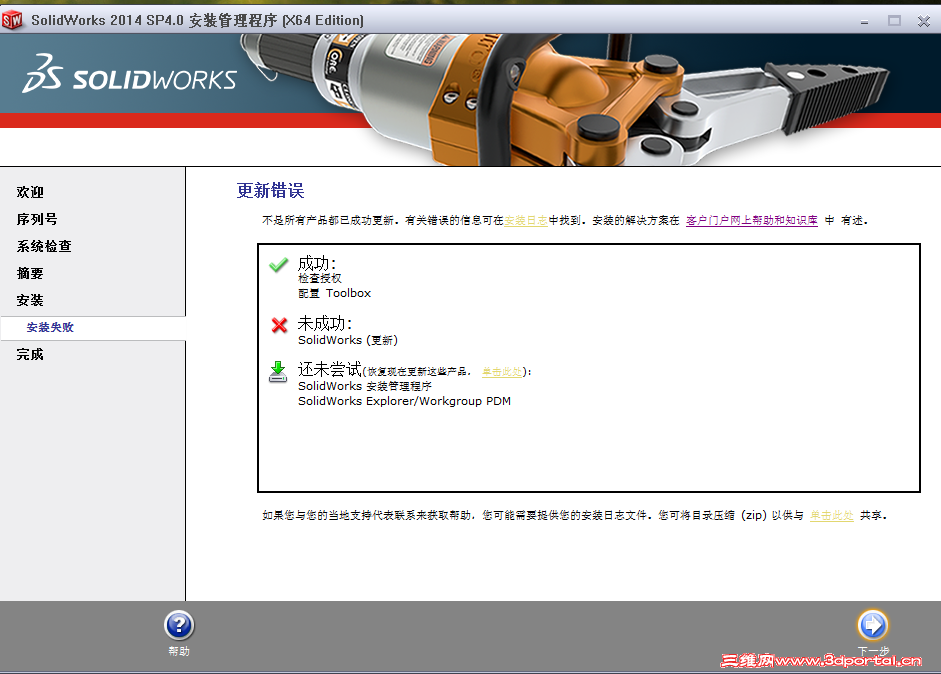Click 单击此处 link for zipping logs
941x674 pixels.
[832, 515]
